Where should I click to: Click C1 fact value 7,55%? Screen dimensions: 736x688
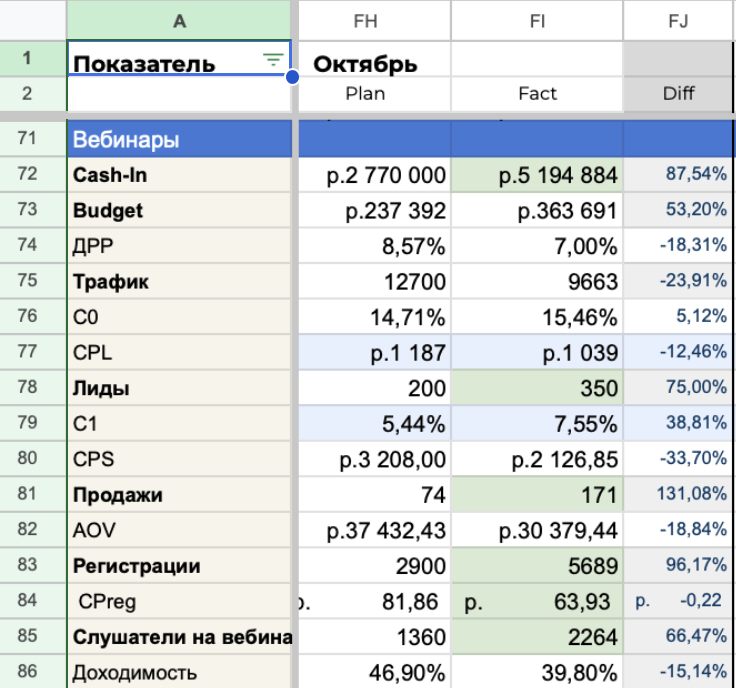click(537, 424)
